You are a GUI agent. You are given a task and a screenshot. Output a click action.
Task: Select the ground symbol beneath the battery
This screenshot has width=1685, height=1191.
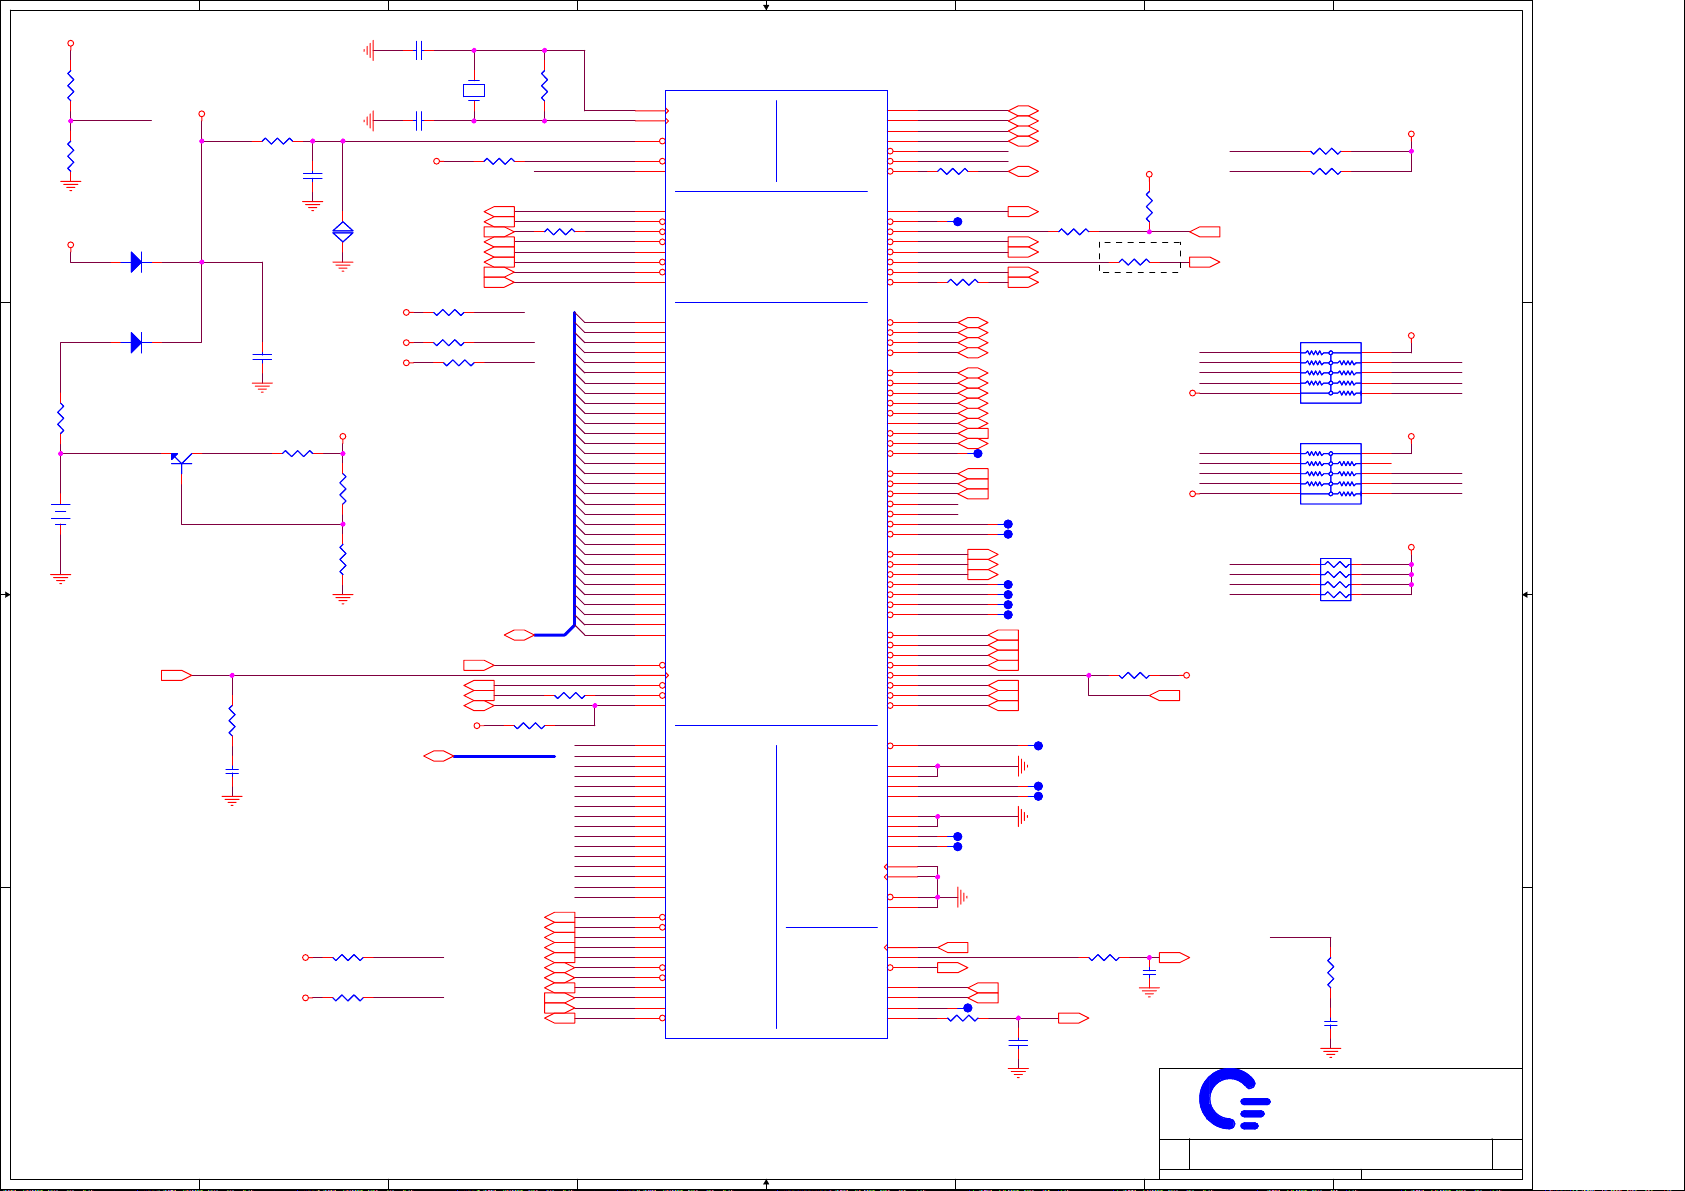coord(61,578)
